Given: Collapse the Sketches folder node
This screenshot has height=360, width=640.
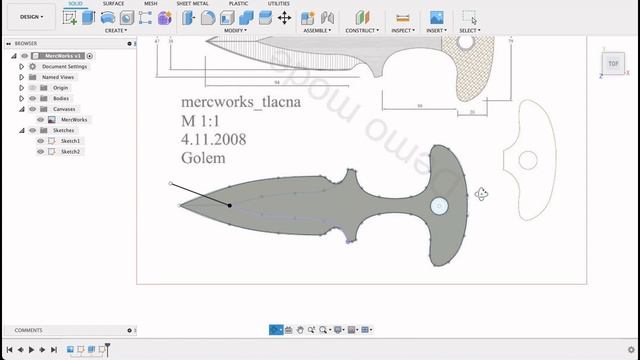Looking at the screenshot, I should [x=22, y=130].
